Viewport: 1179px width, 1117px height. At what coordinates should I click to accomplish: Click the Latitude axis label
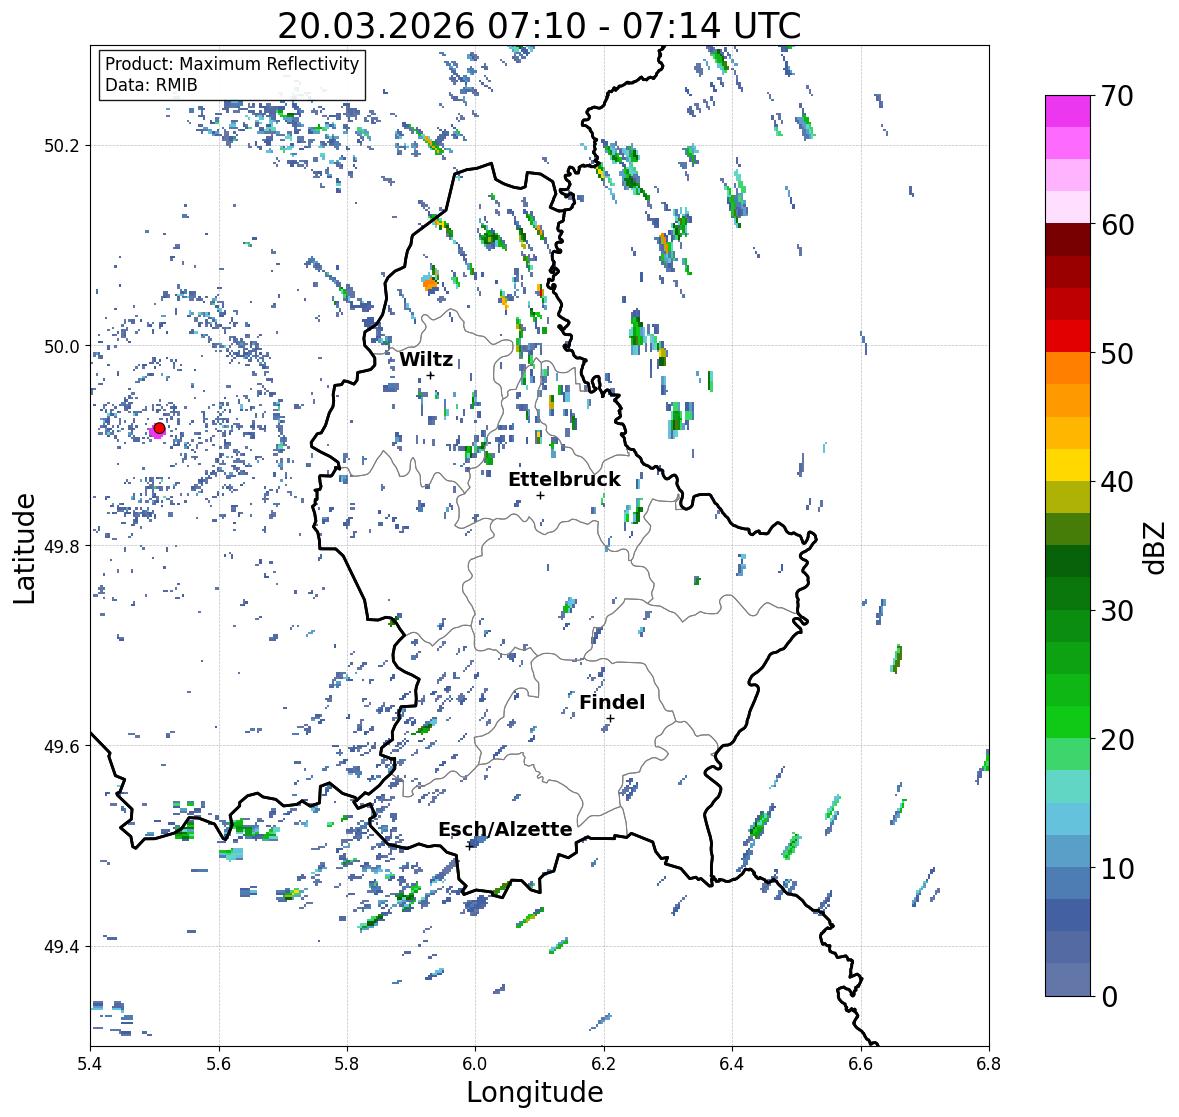click(x=24, y=548)
